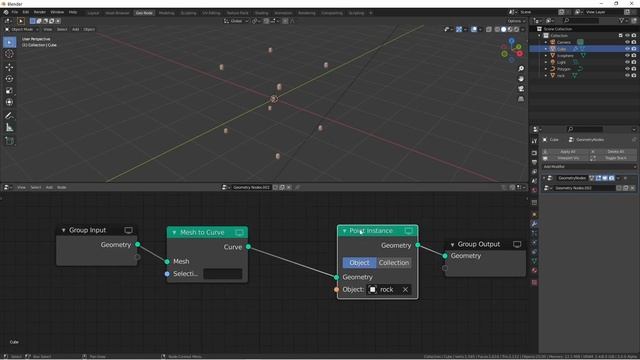Screen dimensions: 640x360
Task: Disable rock object in renders camera icon
Action: [634, 75]
